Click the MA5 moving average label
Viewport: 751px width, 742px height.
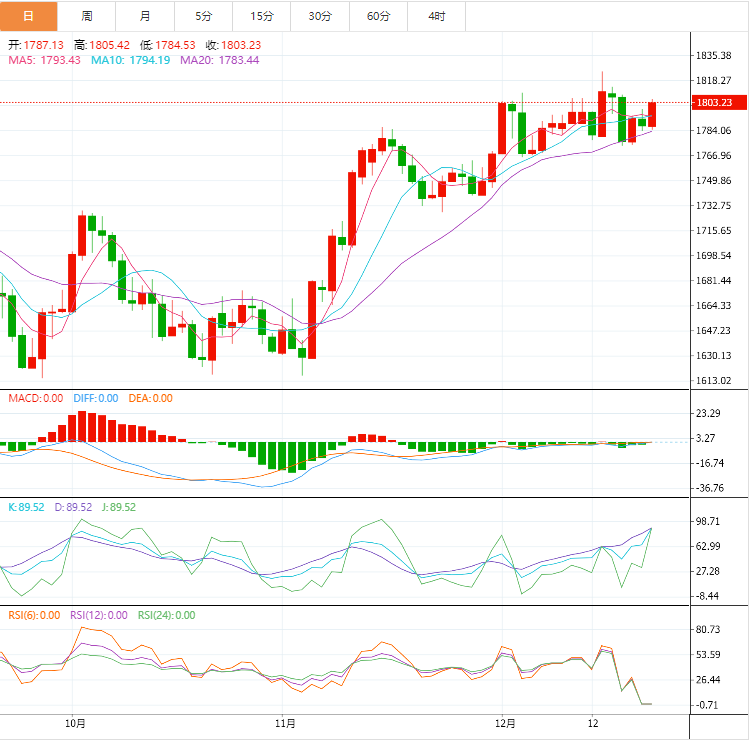point(44,60)
